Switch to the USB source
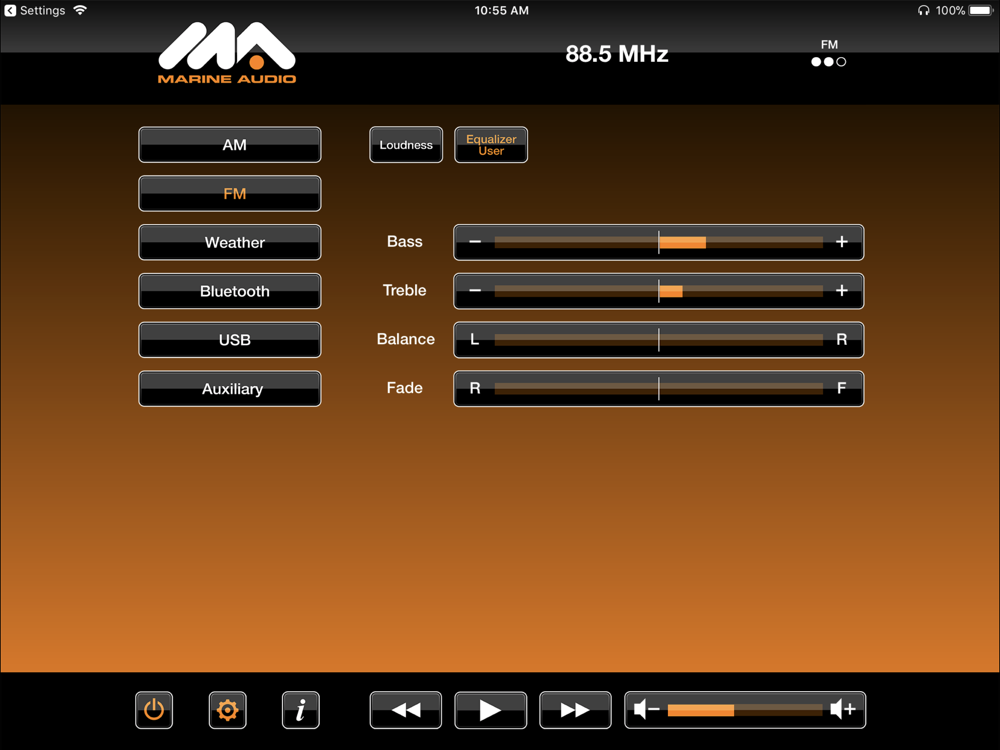Viewport: 1000px width, 750px height. point(230,340)
